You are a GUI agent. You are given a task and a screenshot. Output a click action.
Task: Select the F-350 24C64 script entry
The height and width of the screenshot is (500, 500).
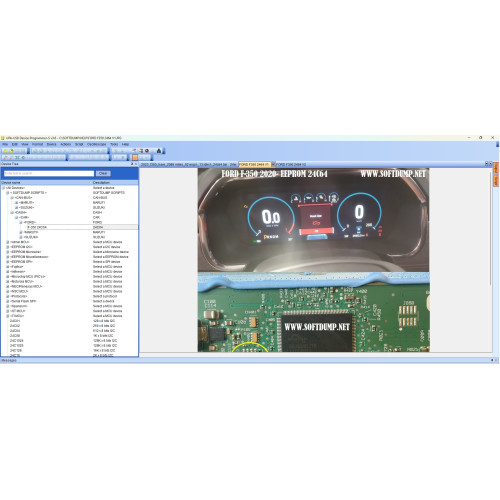point(37,227)
